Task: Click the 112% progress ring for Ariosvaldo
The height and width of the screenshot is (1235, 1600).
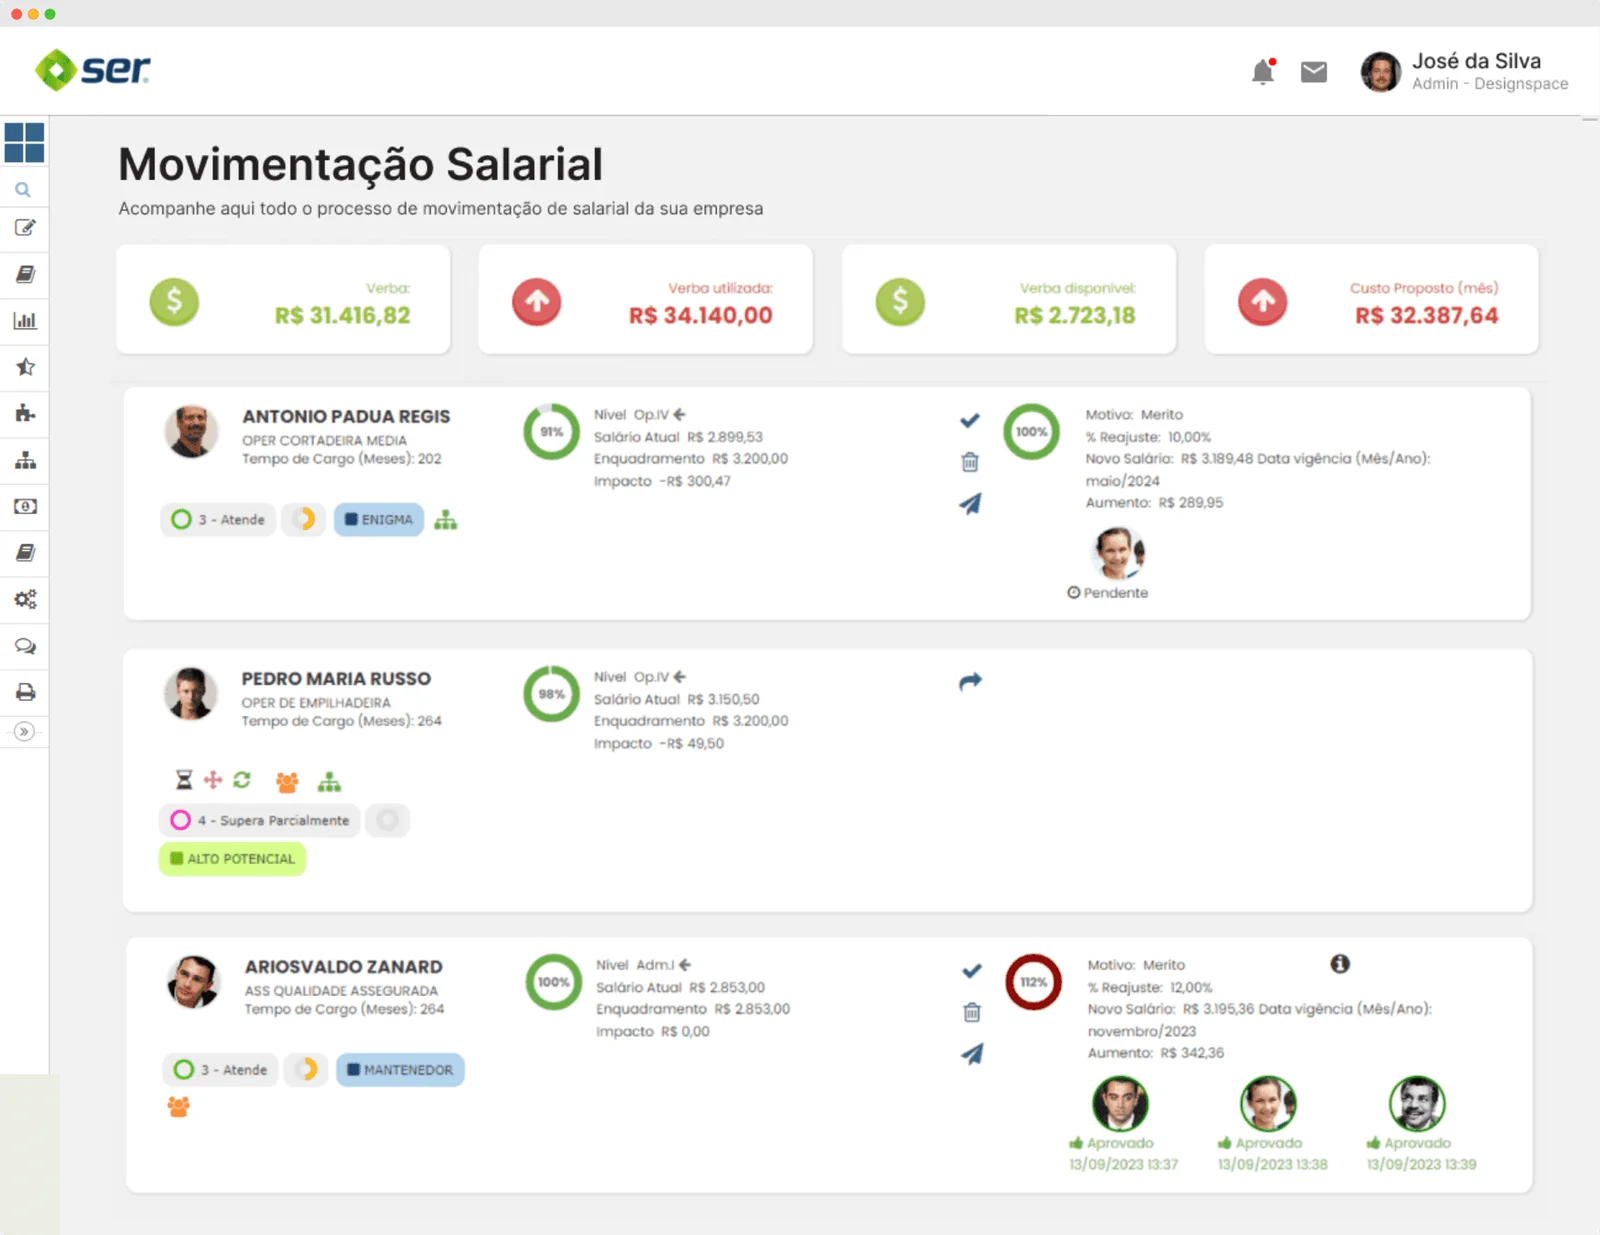Action: [x=1033, y=982]
